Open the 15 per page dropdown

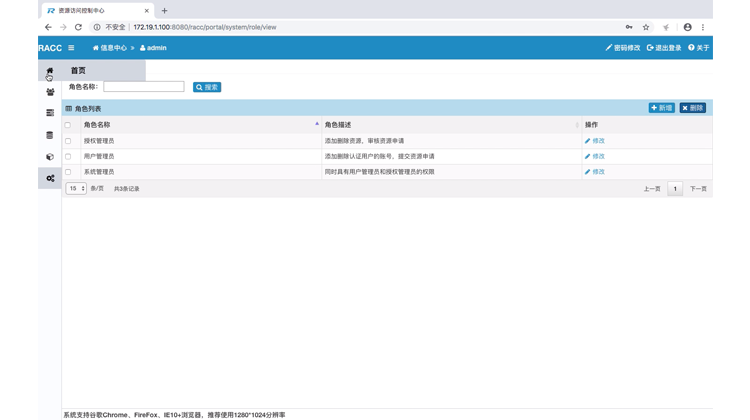tap(76, 188)
